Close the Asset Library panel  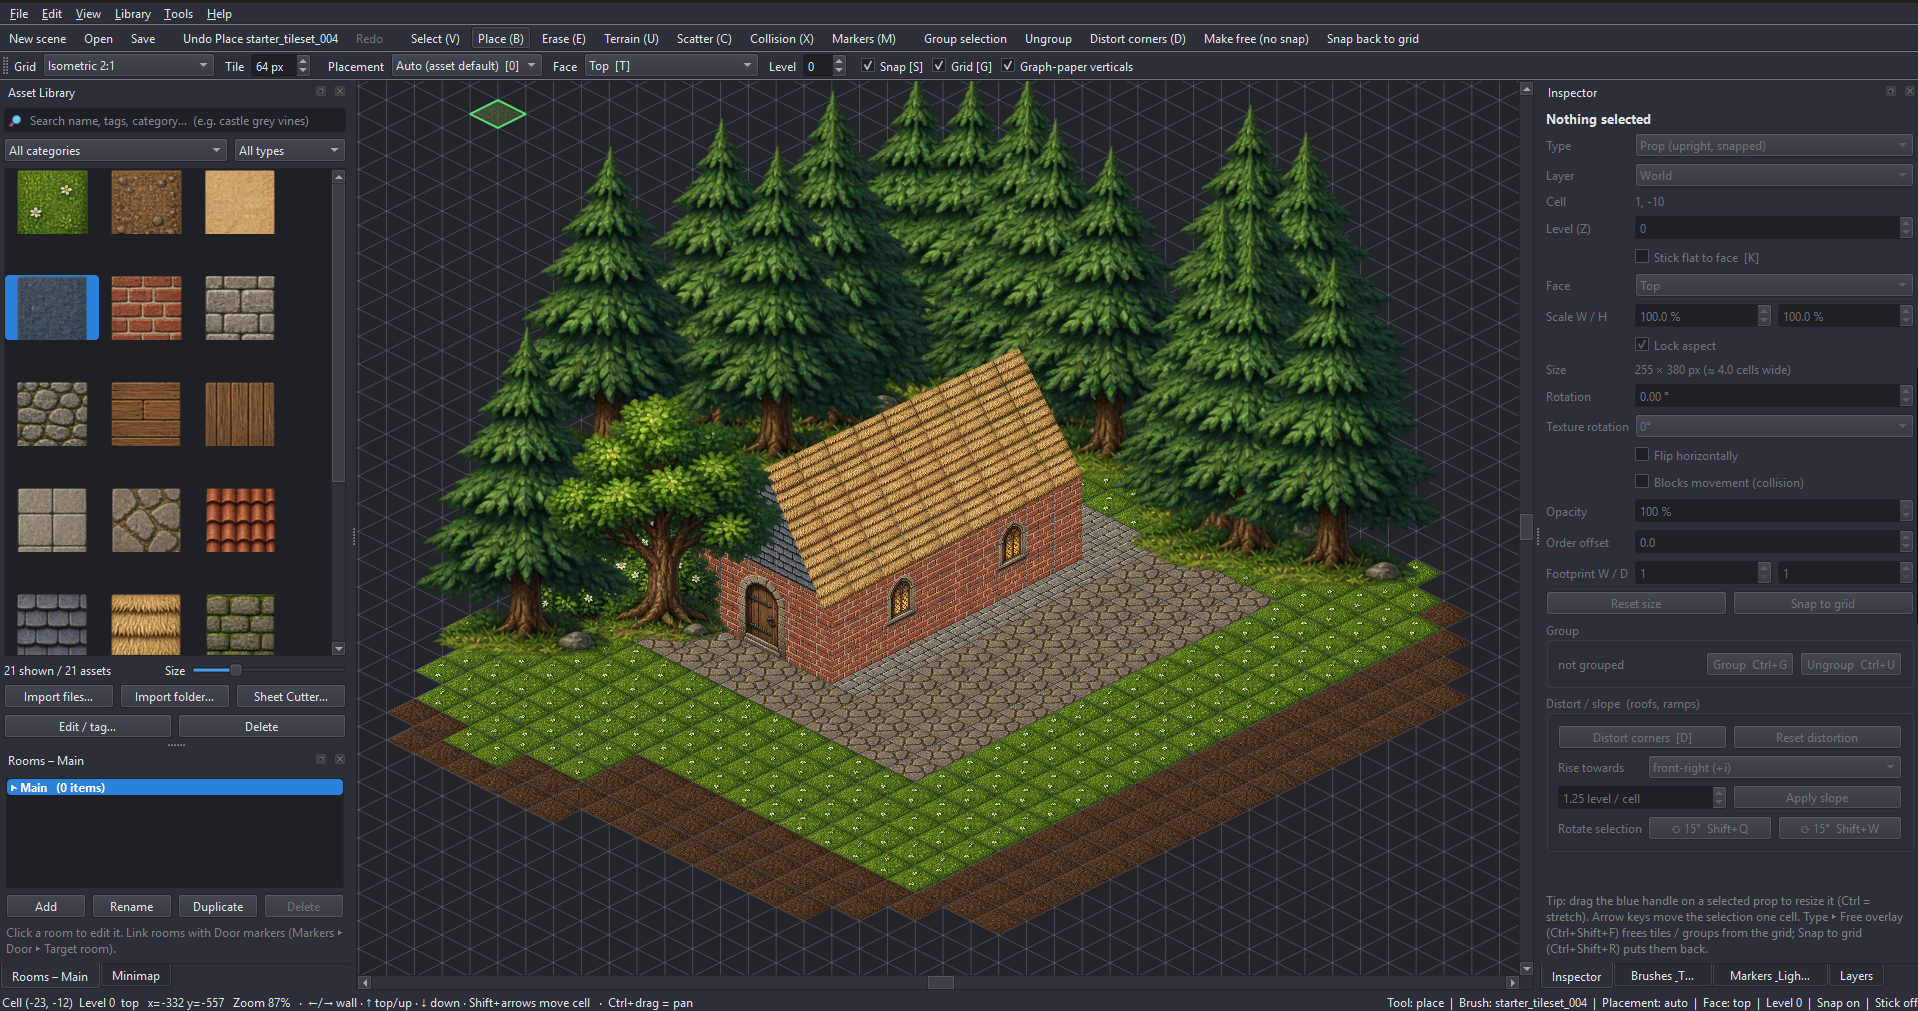pos(340,91)
